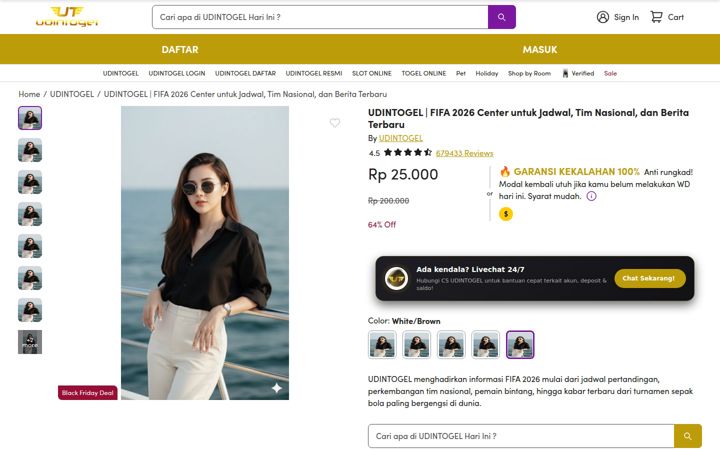Open the 679433 Reviews link
Viewport: 720px width, 450px height.
coord(464,153)
